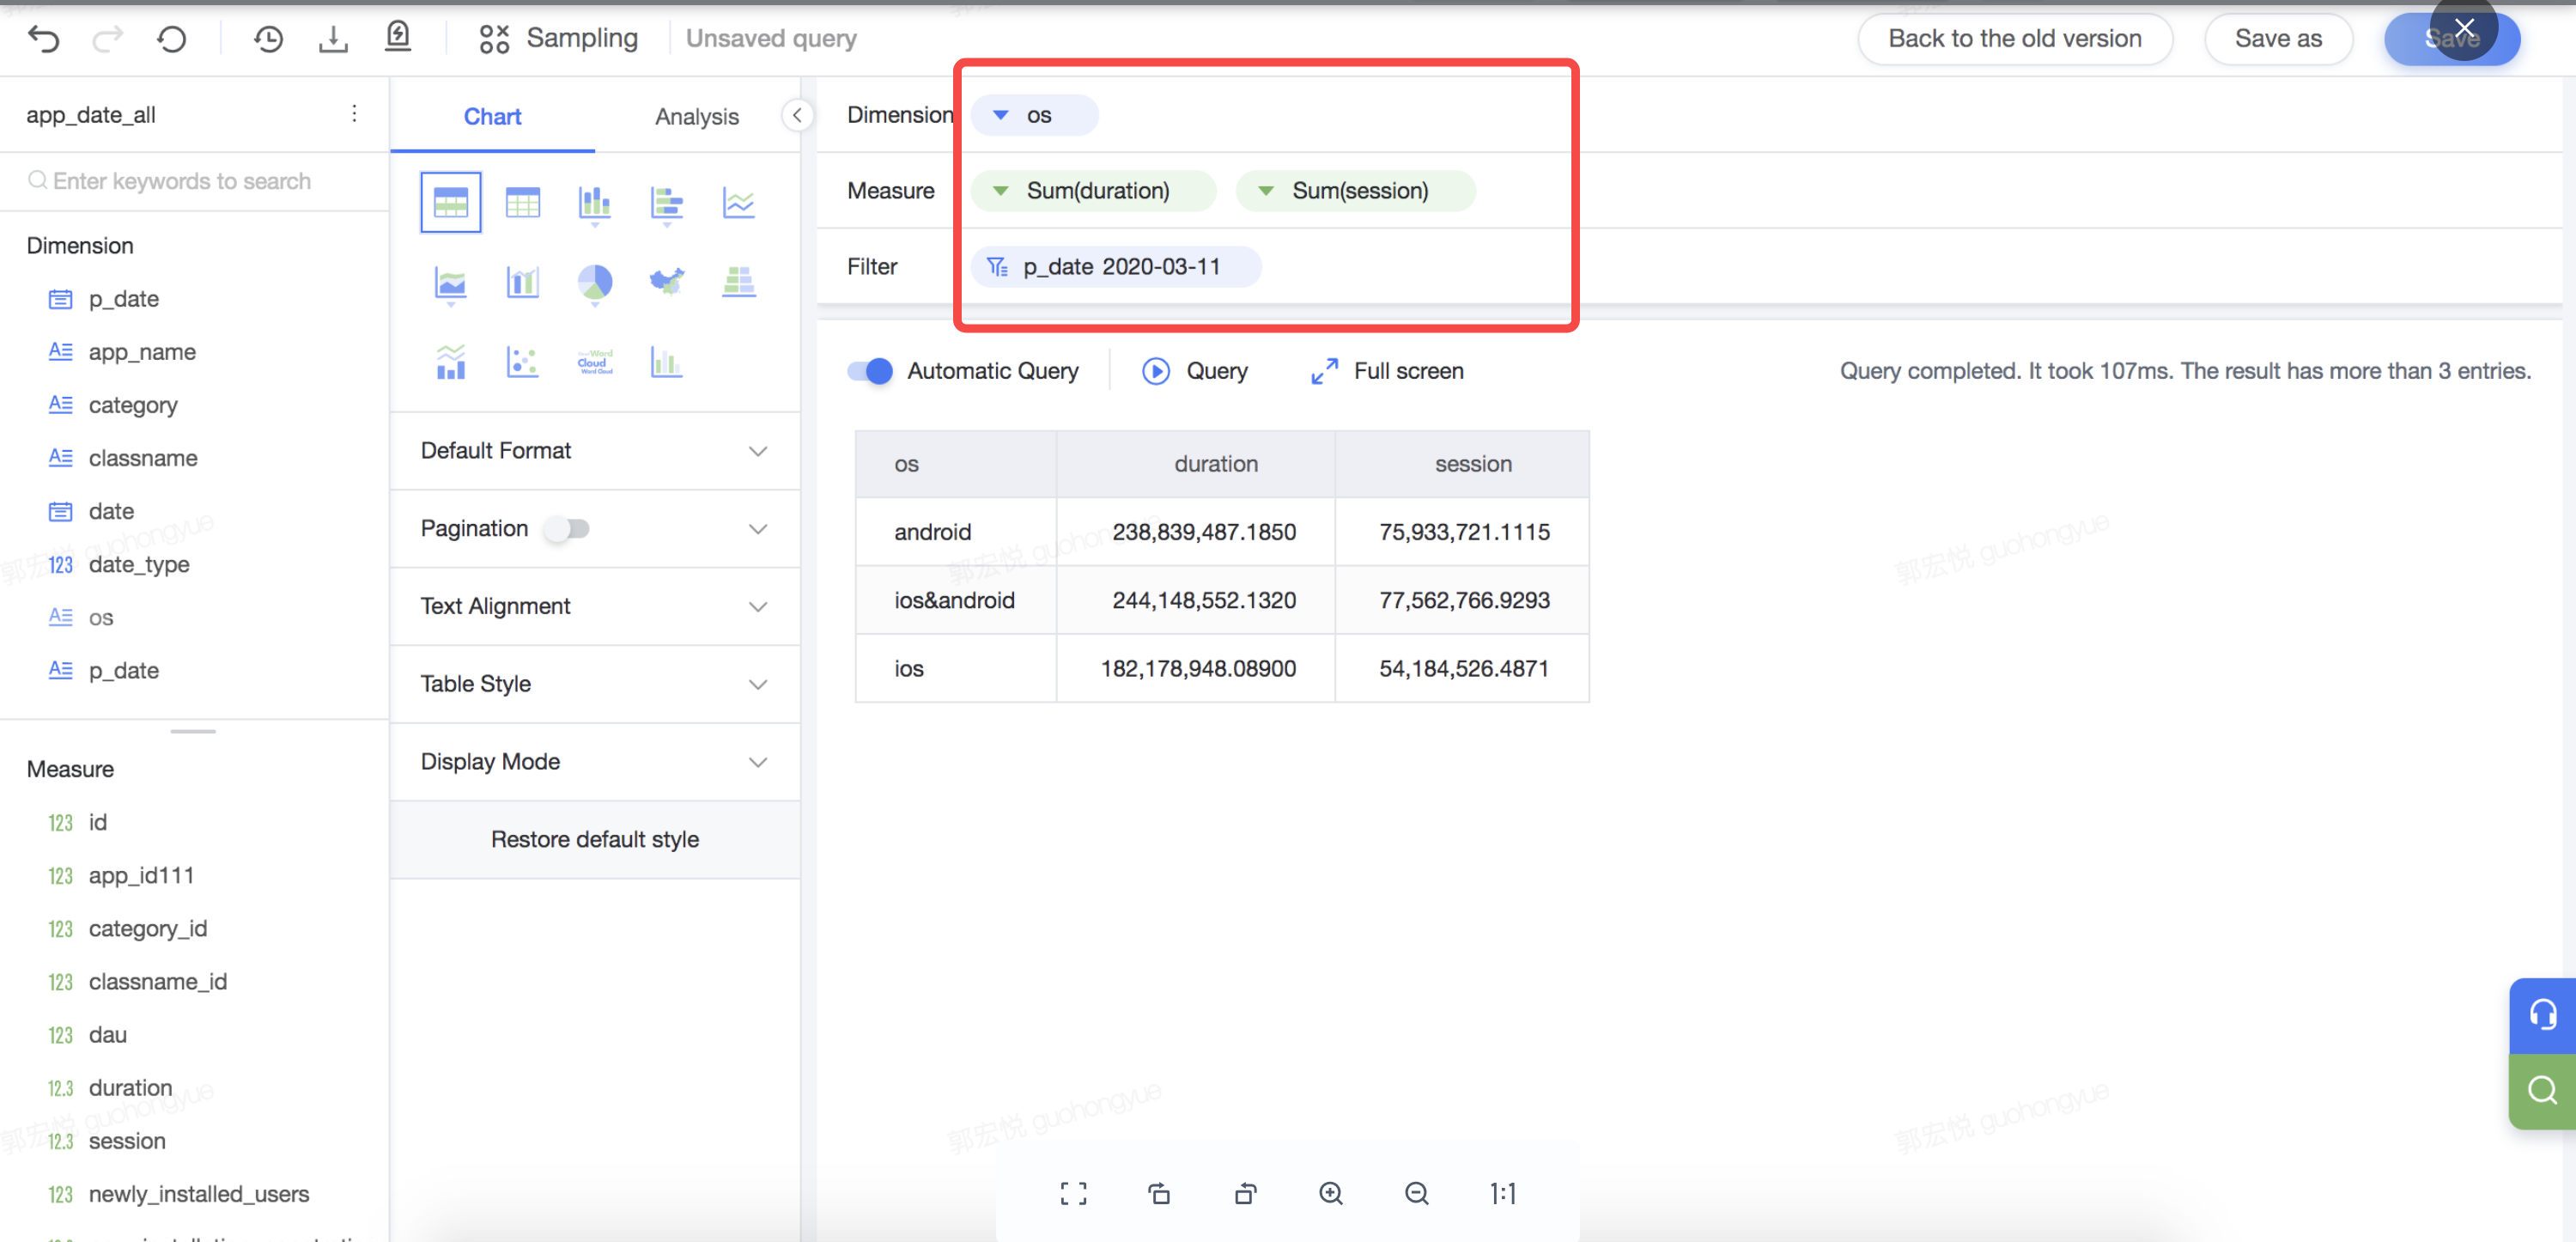
Task: Click the zoom out magnifier icon
Action: (1417, 1193)
